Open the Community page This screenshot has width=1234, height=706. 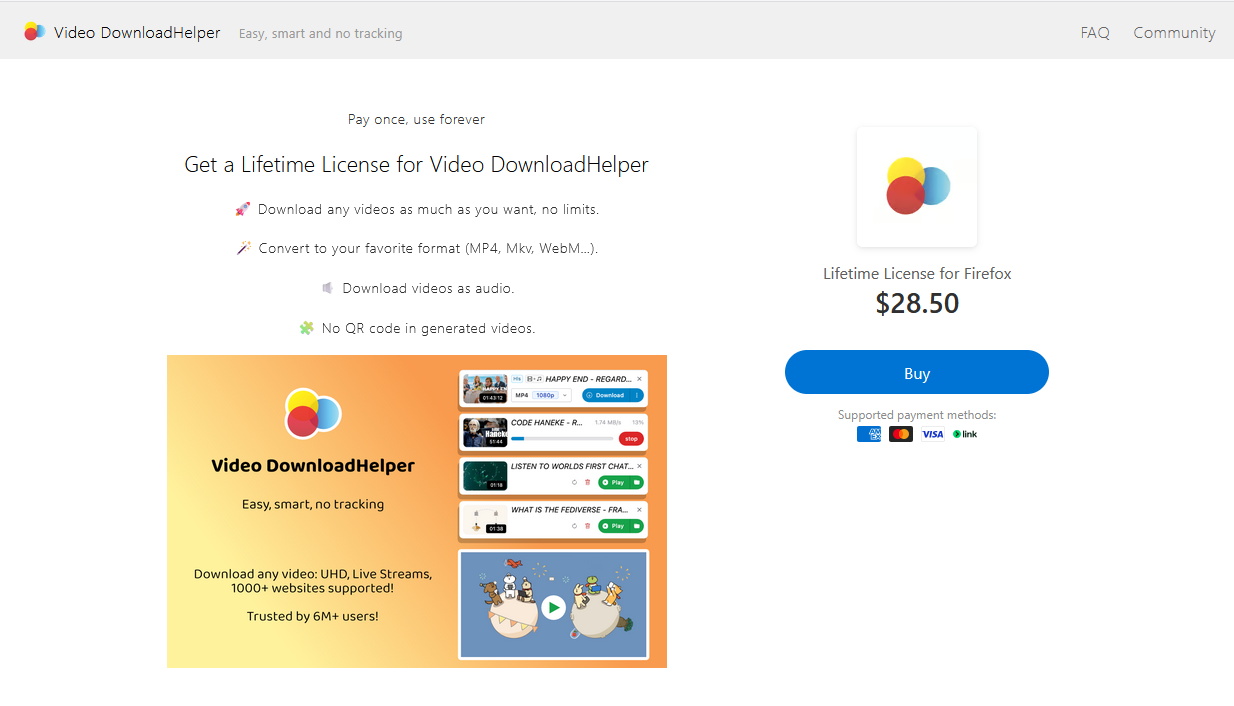pyautogui.click(x=1174, y=32)
